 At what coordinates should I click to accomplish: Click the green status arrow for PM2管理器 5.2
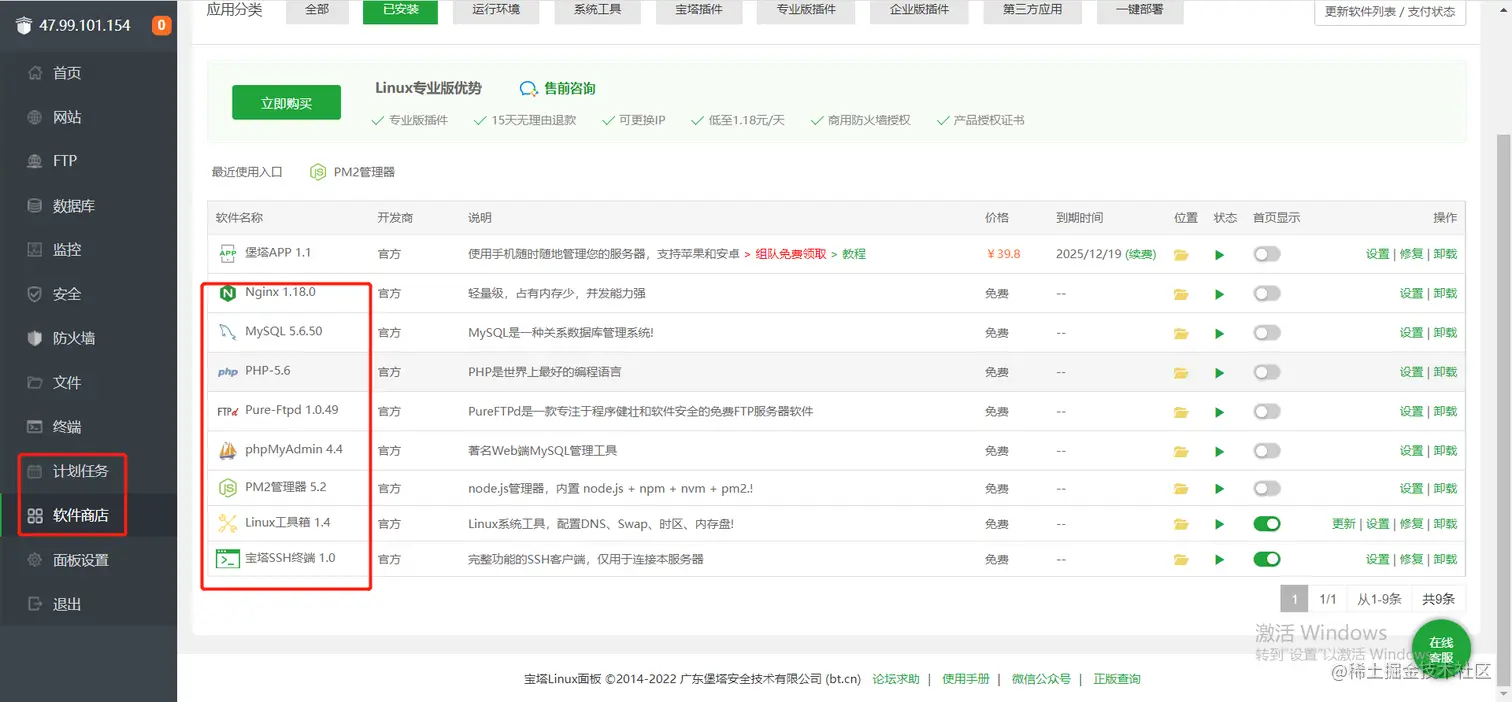(1219, 489)
